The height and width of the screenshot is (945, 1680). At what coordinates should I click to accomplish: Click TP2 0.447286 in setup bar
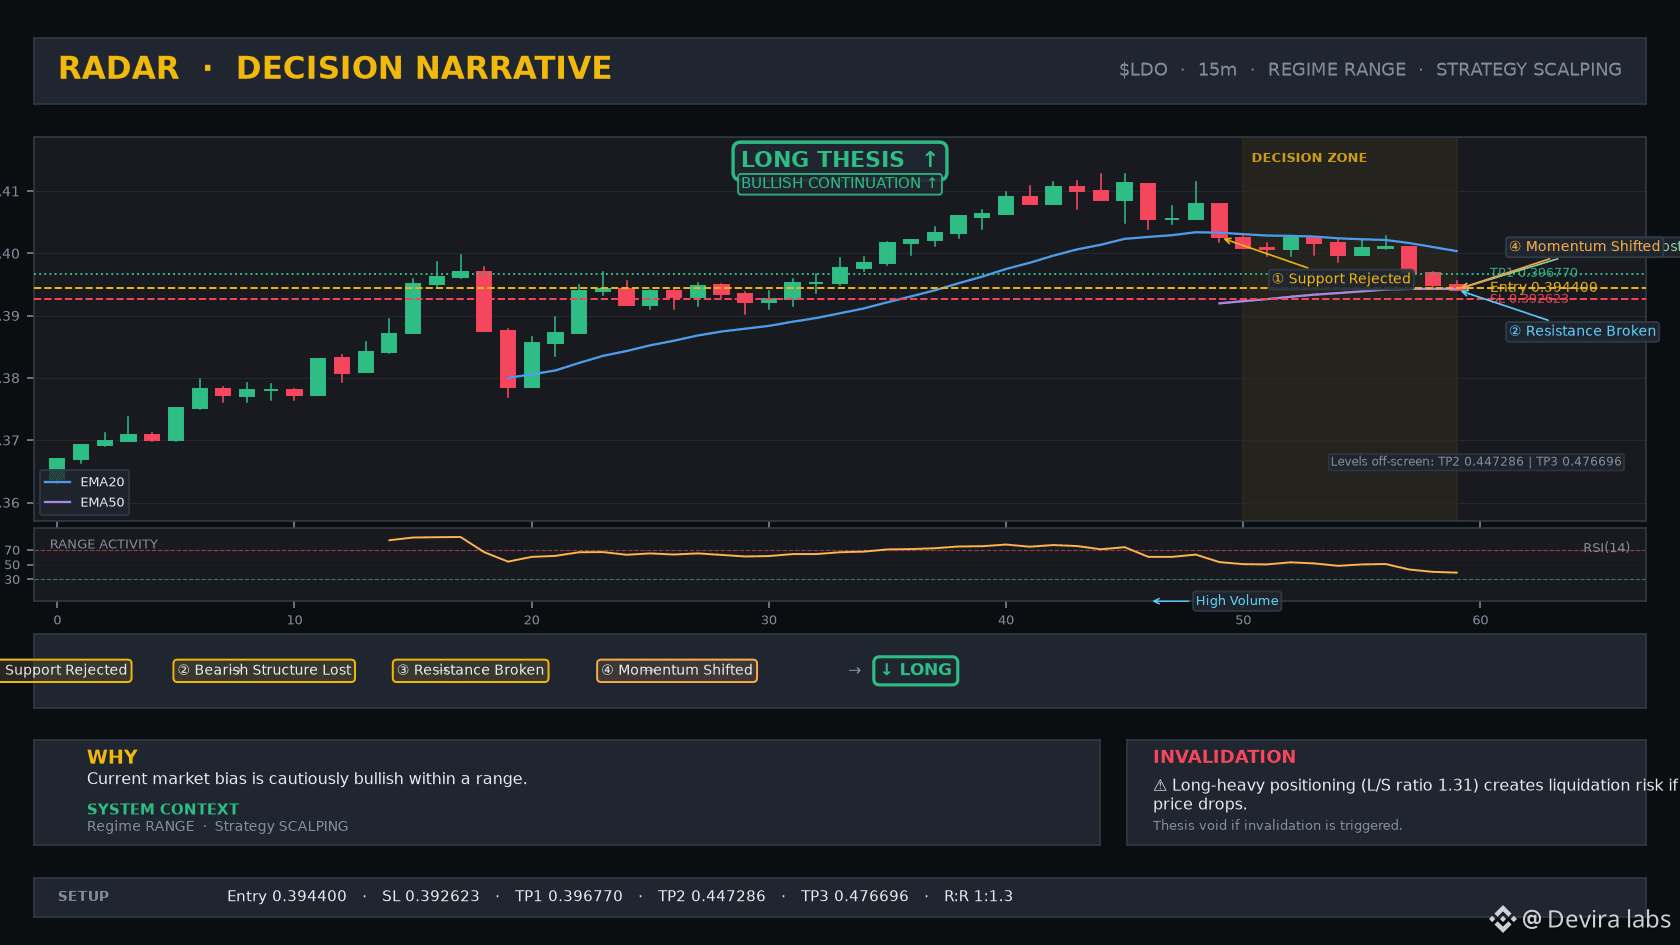pyautogui.click(x=712, y=897)
